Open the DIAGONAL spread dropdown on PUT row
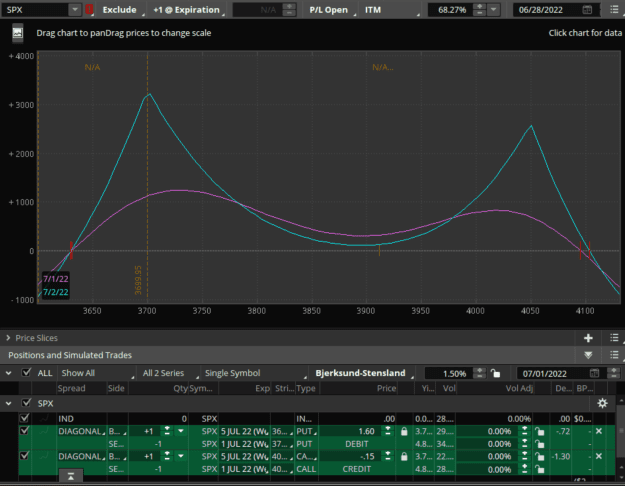Image resolution: width=625 pixels, height=486 pixels. (x=82, y=431)
